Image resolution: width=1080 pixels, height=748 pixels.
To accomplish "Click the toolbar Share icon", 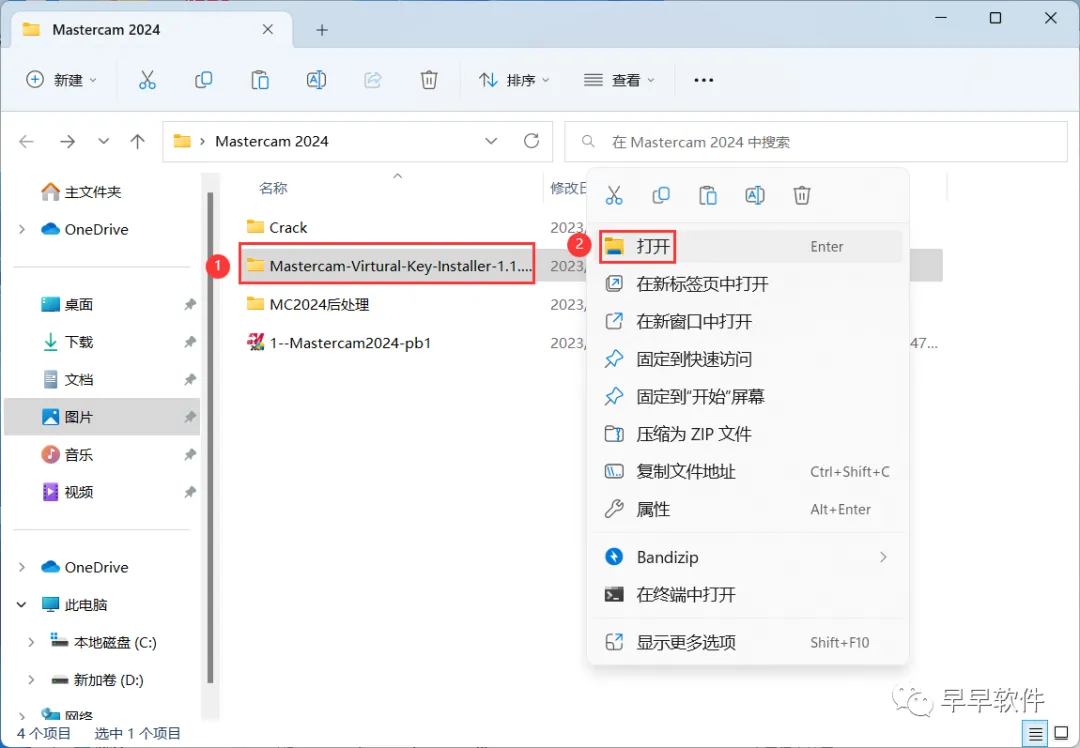I will point(373,80).
